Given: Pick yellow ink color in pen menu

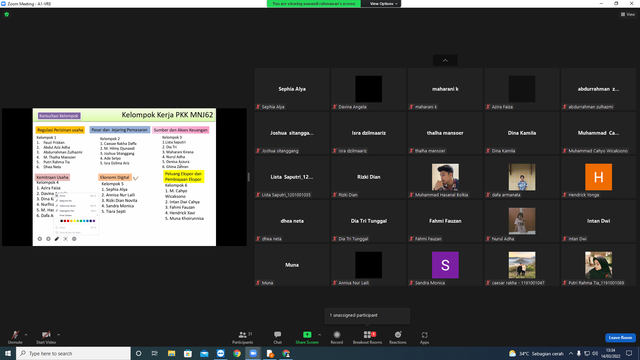Looking at the screenshot, I should point(74,221).
